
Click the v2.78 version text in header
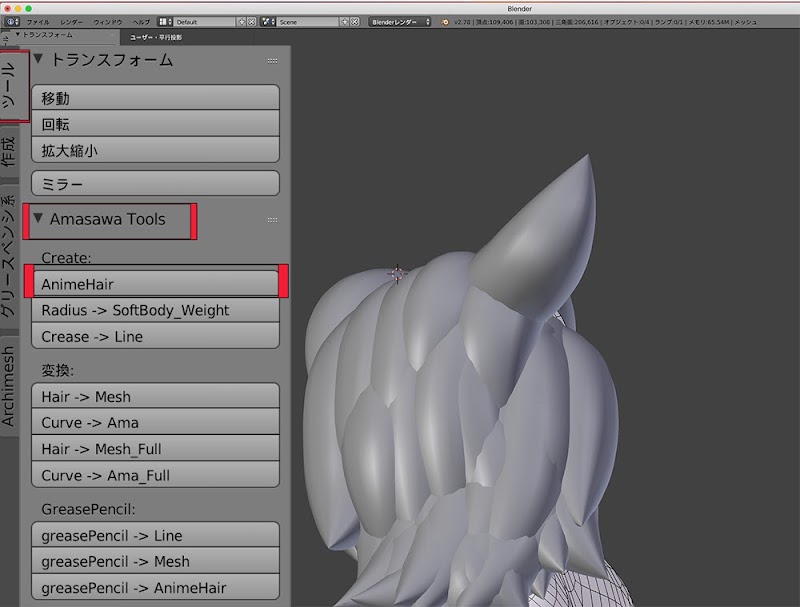(462, 22)
